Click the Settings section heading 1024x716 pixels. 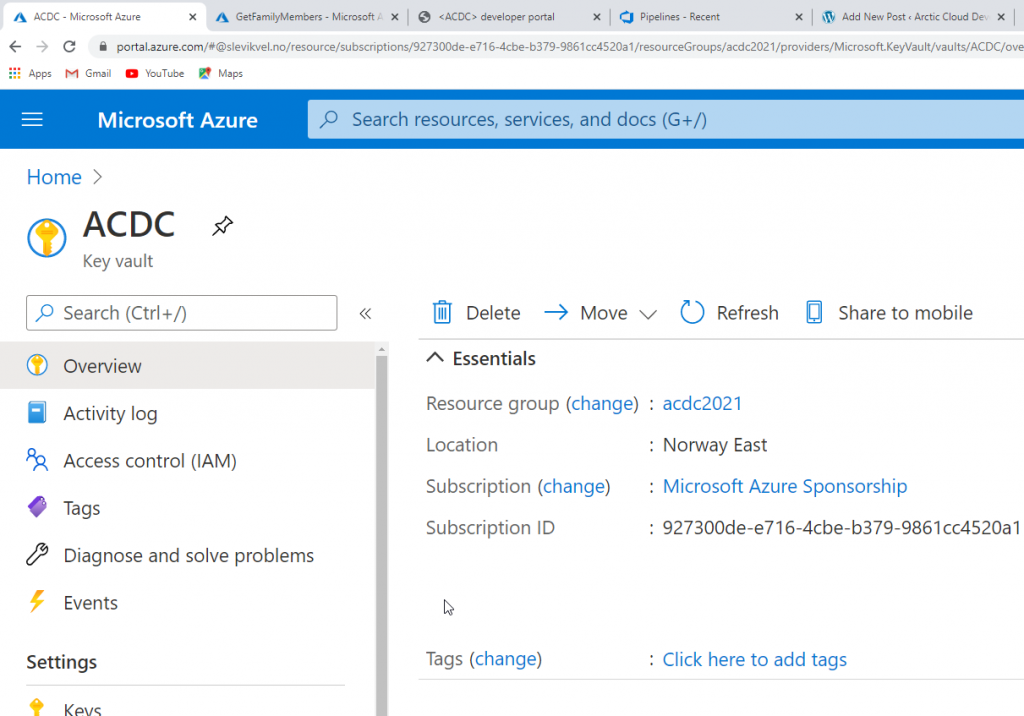coord(61,662)
